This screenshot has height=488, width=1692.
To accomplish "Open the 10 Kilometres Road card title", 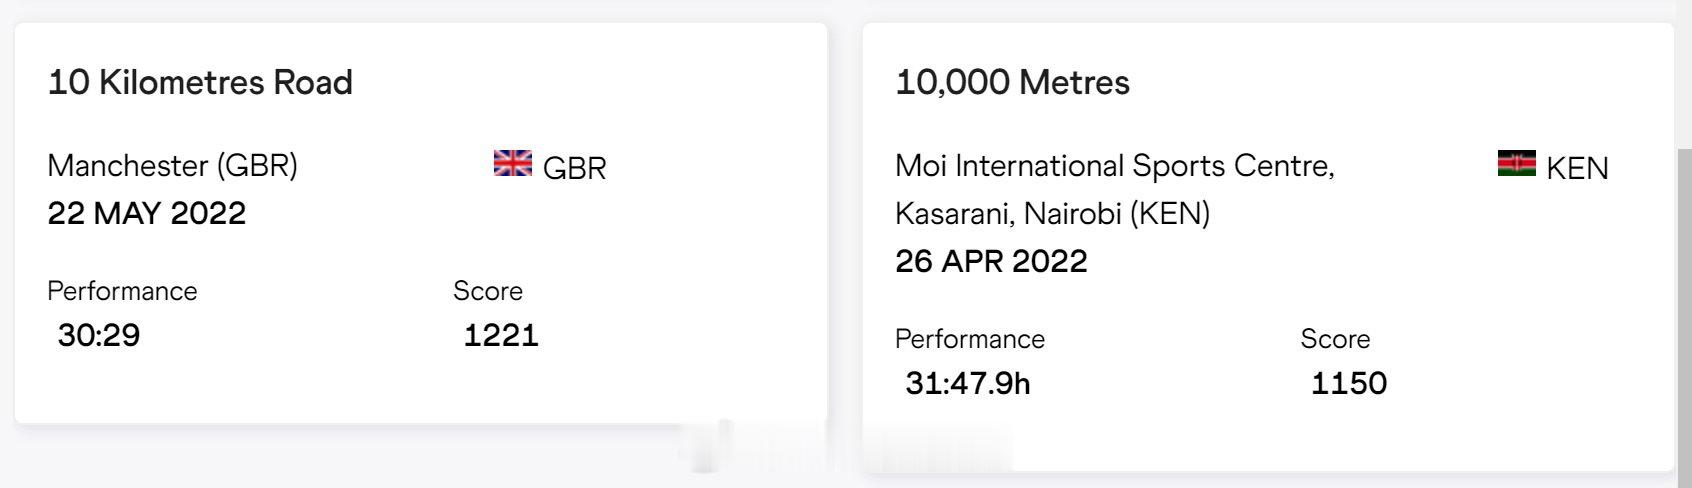I will (200, 82).
